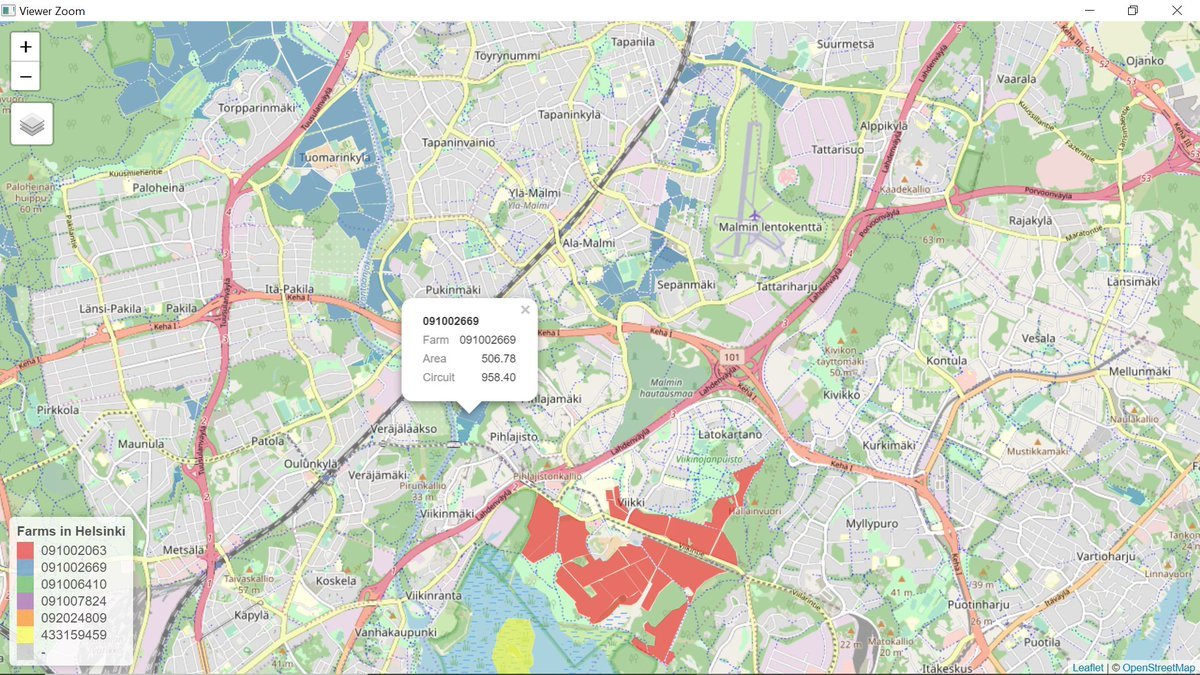
Task: Open the Leaflet attribution link
Action: point(1087,667)
